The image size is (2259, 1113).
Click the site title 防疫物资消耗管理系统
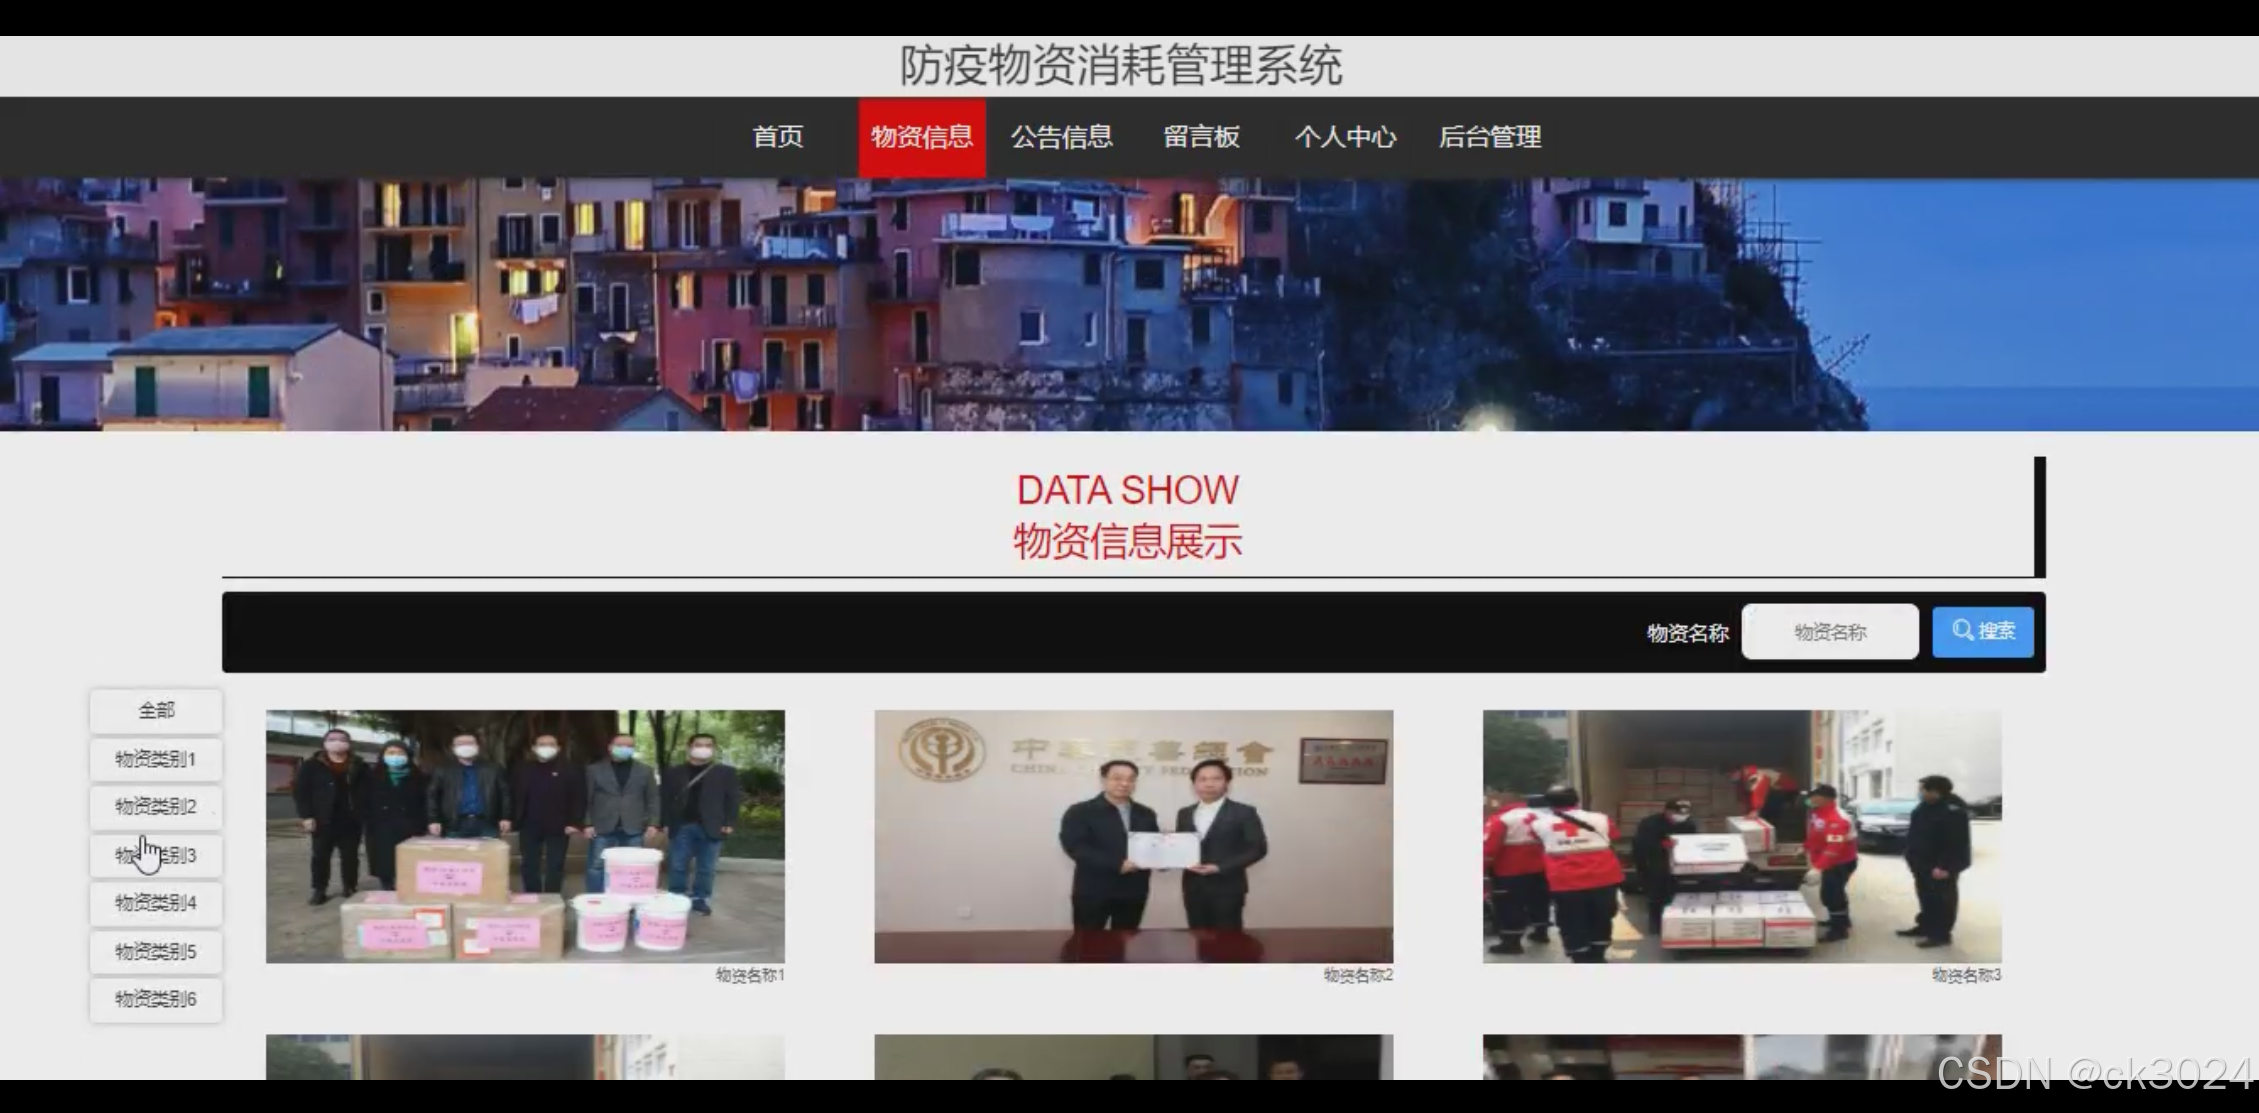tap(1124, 66)
